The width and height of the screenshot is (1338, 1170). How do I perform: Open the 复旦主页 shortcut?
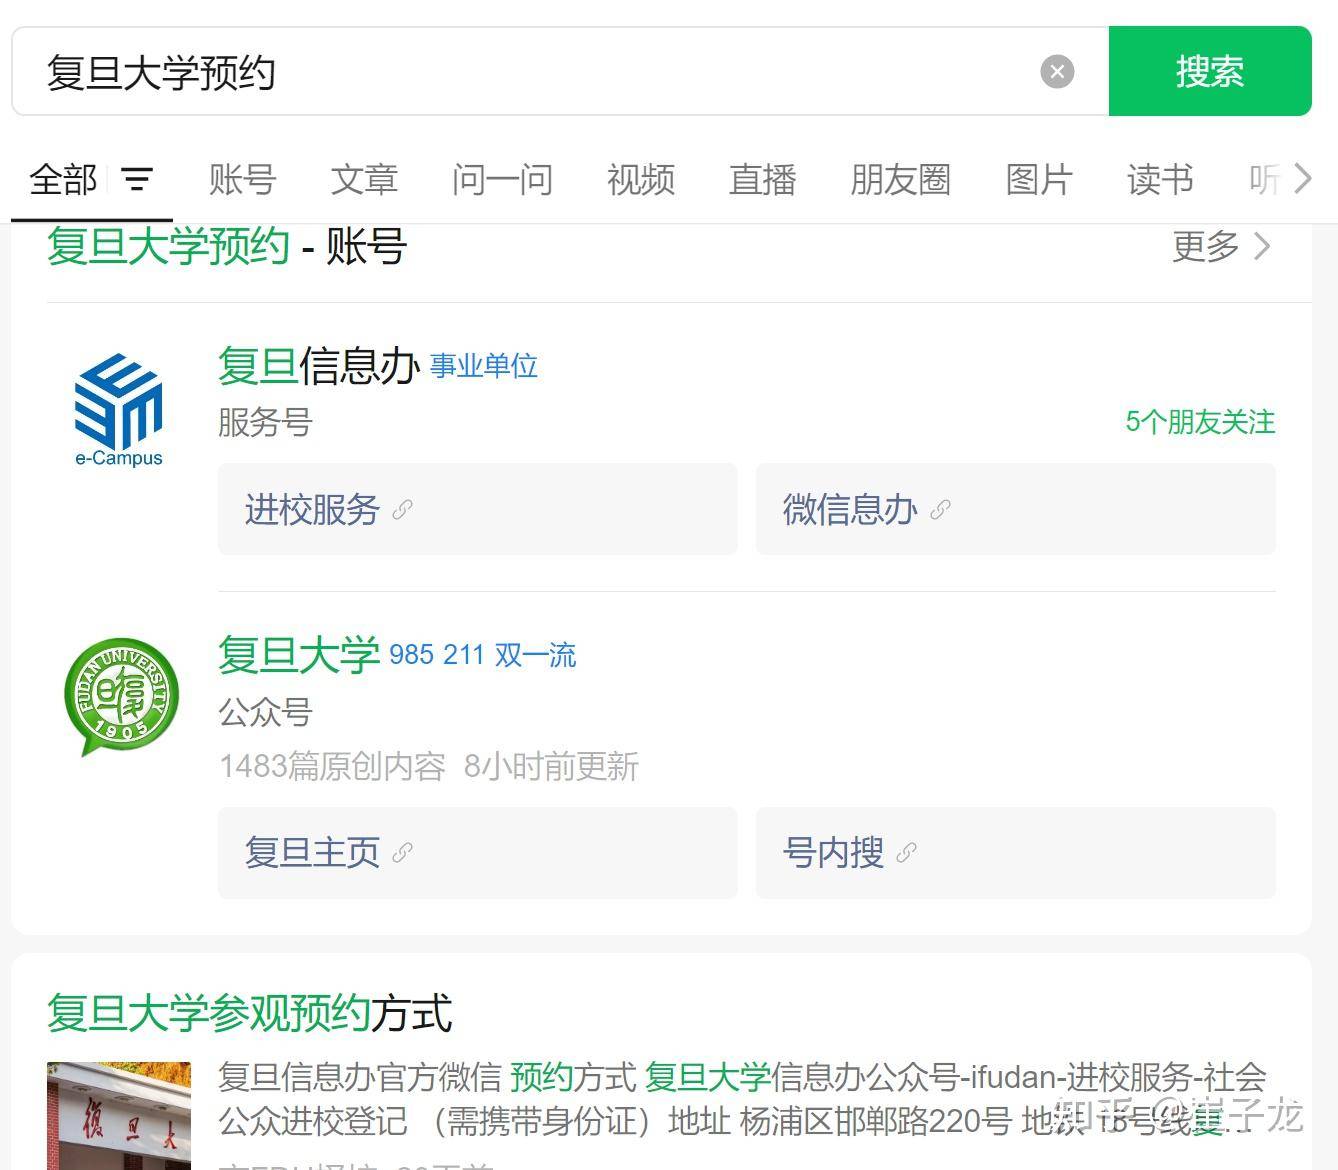coord(477,853)
